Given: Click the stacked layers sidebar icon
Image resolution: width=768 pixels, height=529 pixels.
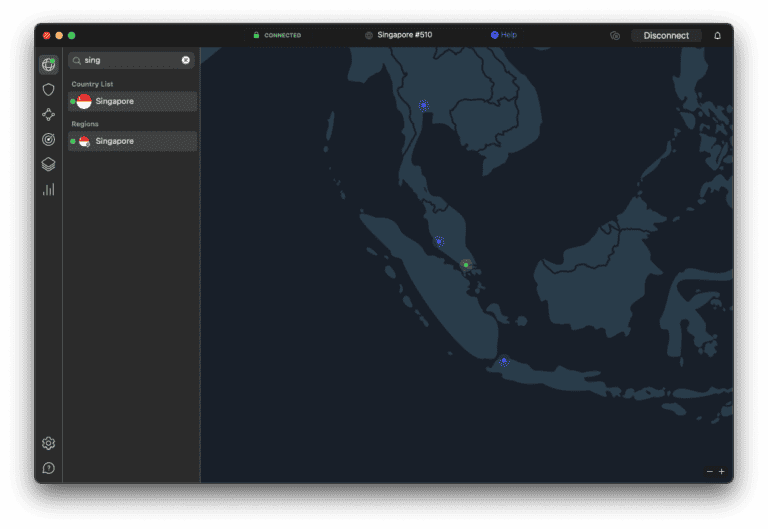Looking at the screenshot, I should pyautogui.click(x=48, y=165).
